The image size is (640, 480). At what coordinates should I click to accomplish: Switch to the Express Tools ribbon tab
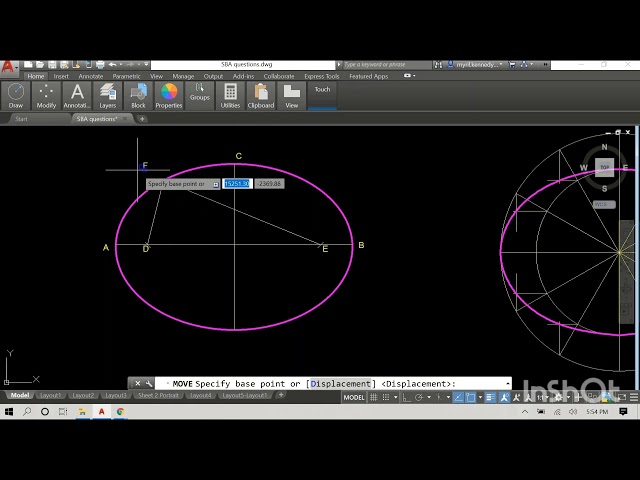(x=322, y=76)
